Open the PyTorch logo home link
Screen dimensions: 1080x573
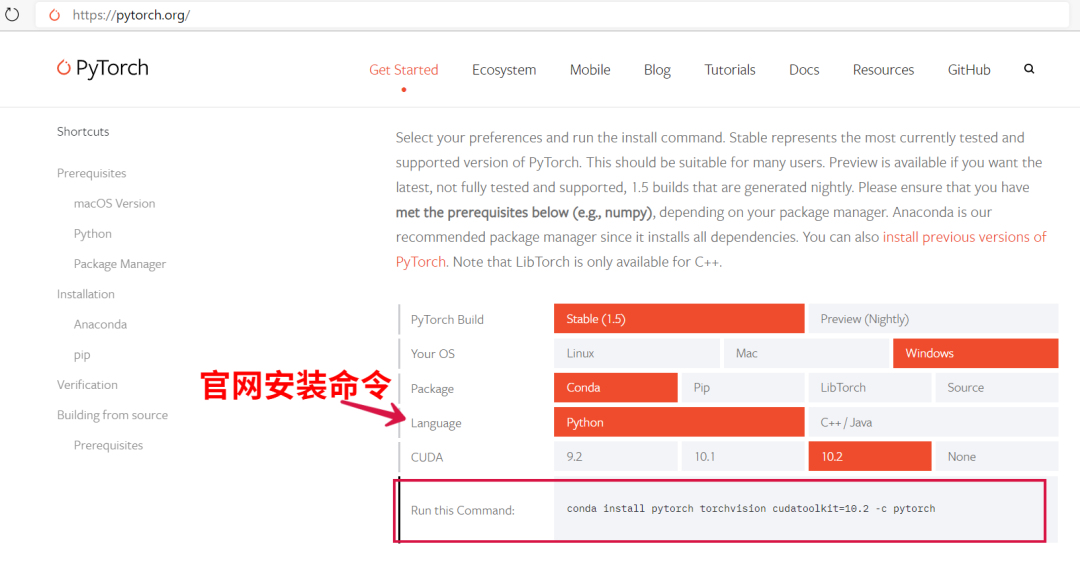pyautogui.click(x=103, y=67)
